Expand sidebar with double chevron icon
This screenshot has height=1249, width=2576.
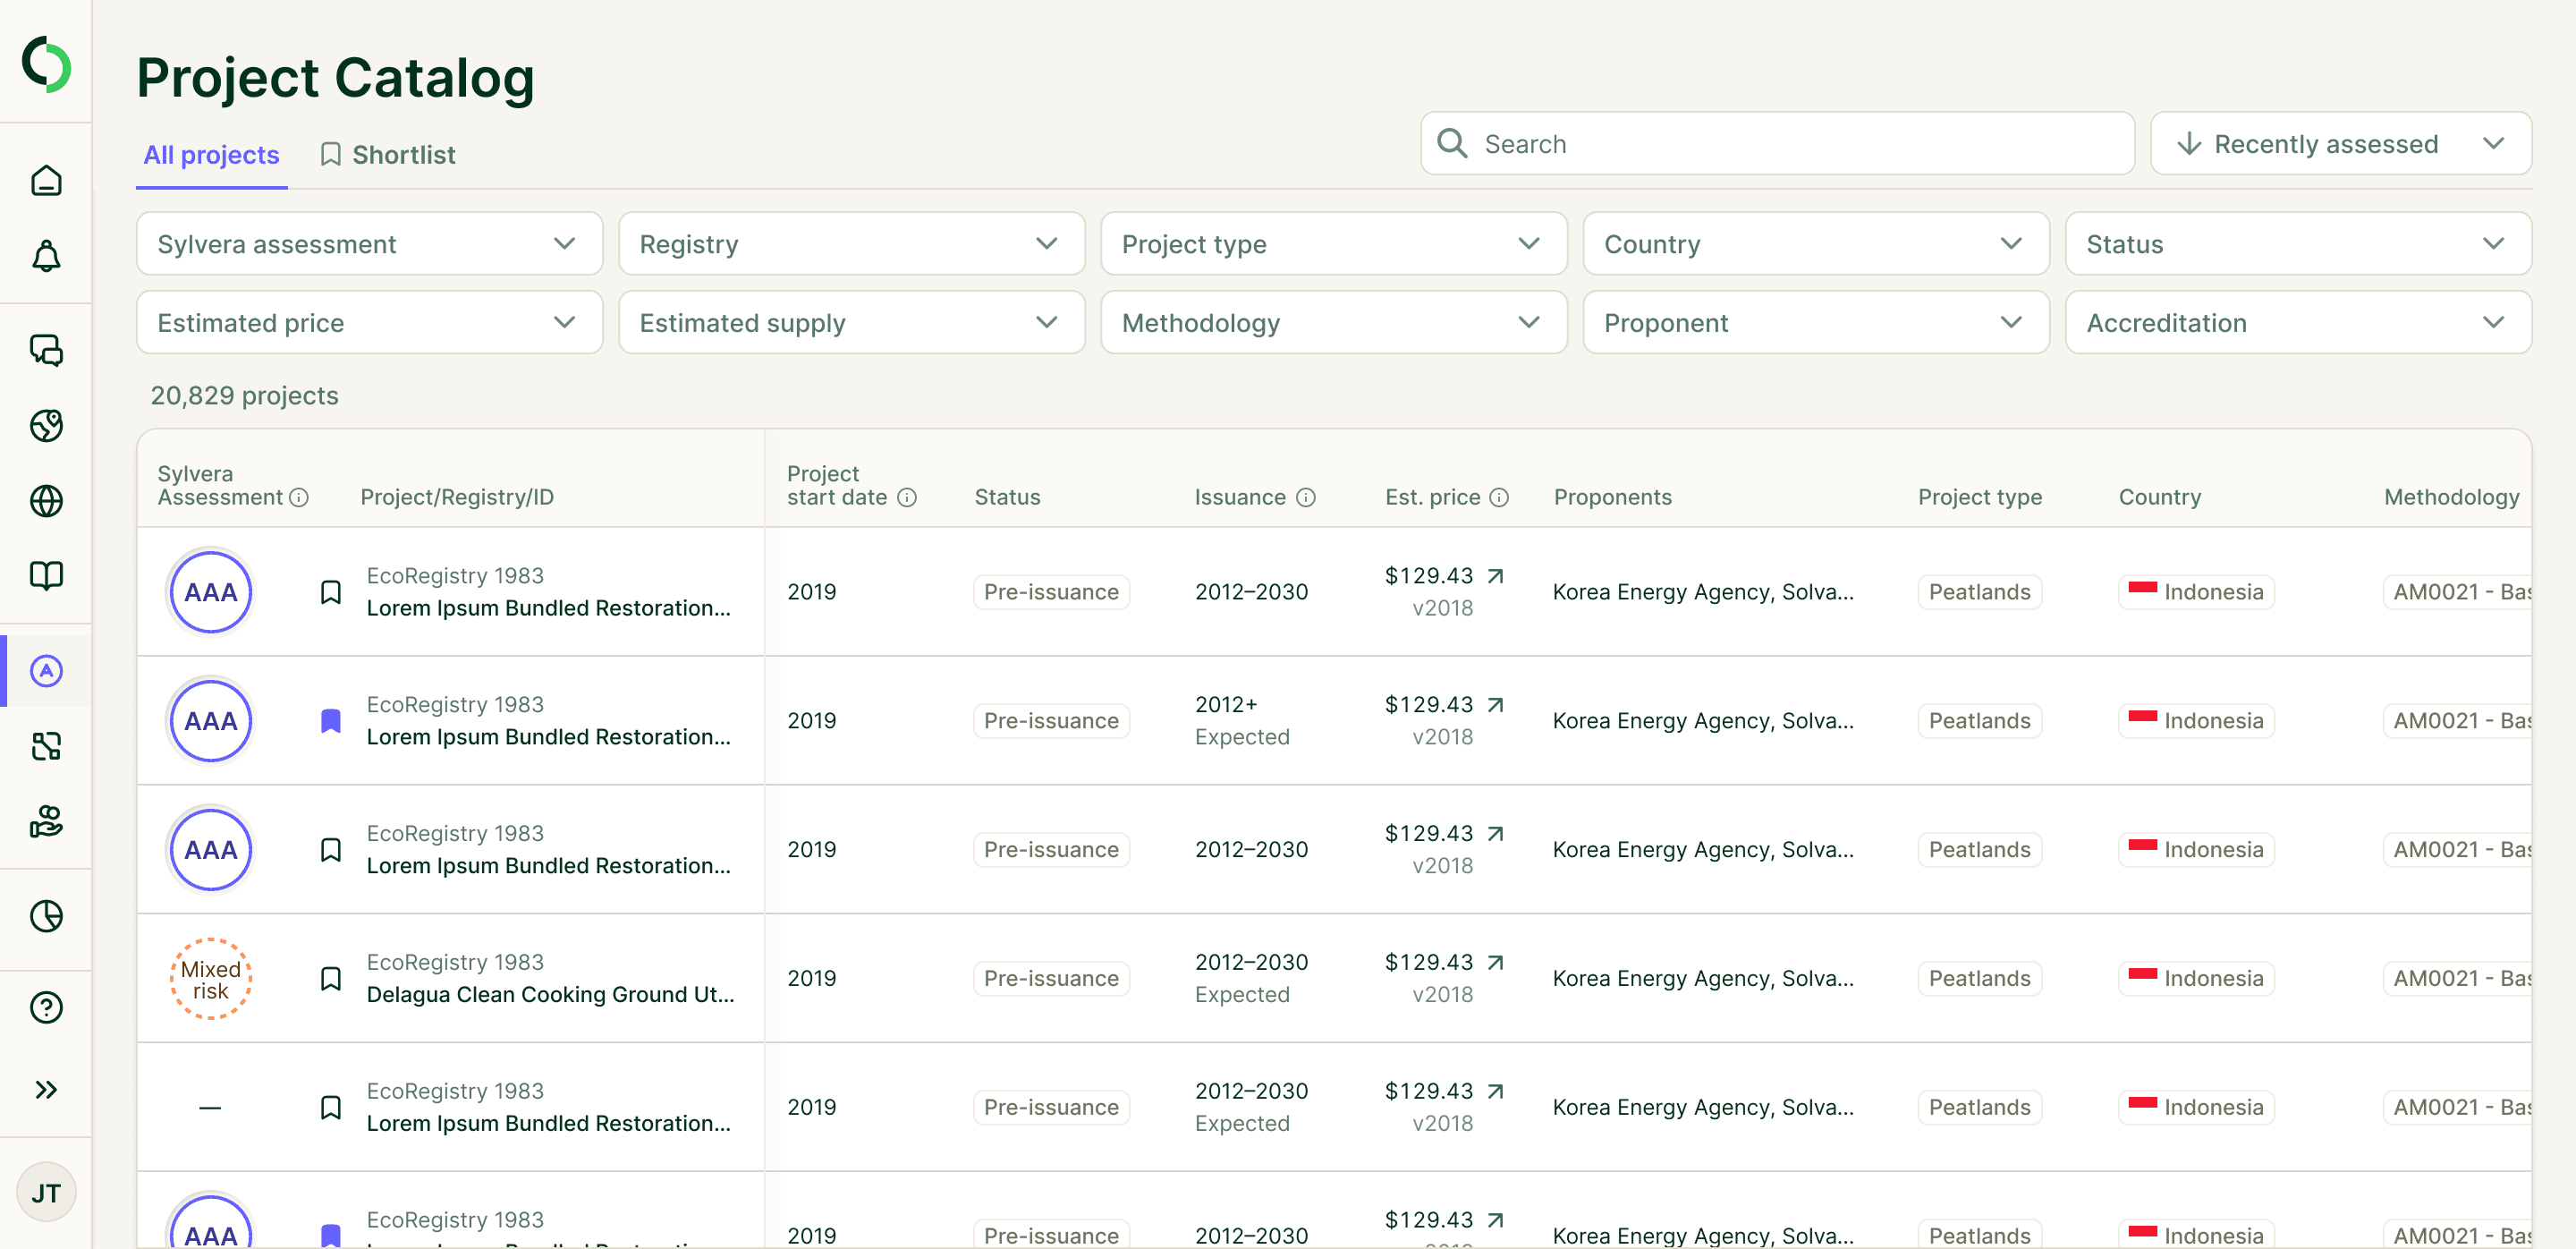point(46,1089)
